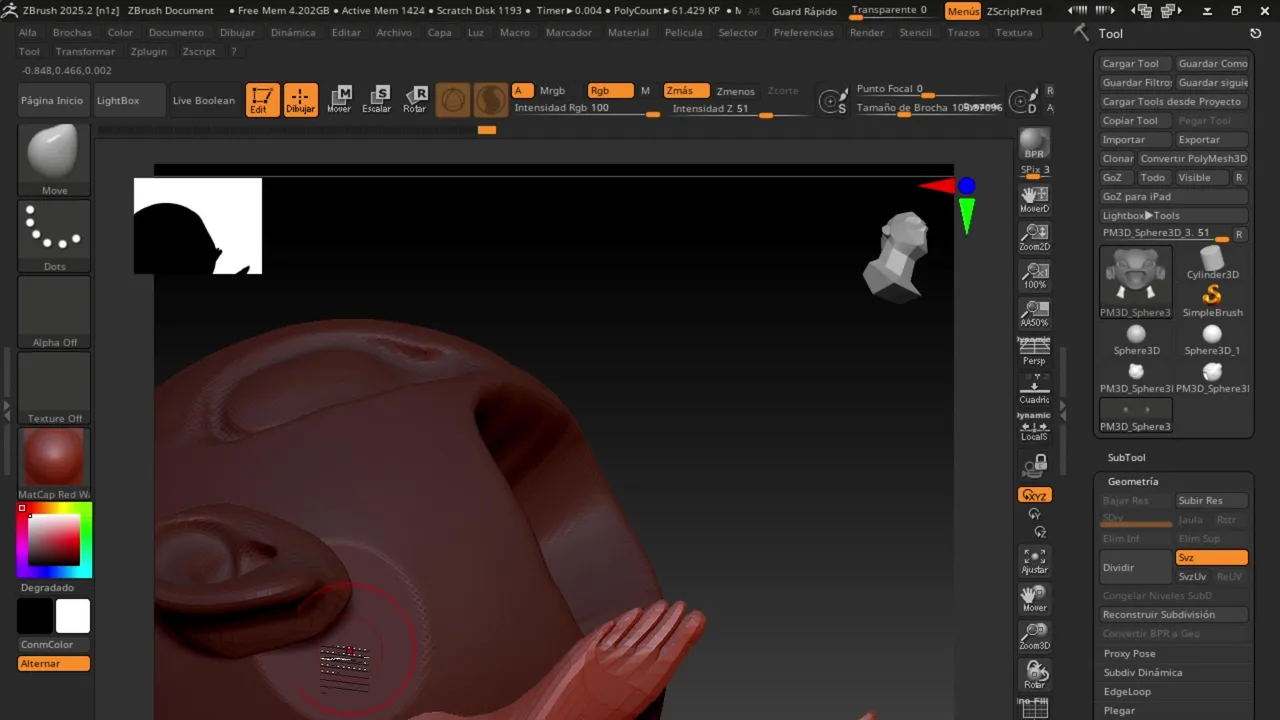This screenshot has width=1280, height=720.
Task: Expand the Subdiv Dinámica subsection
Action: (1143, 672)
